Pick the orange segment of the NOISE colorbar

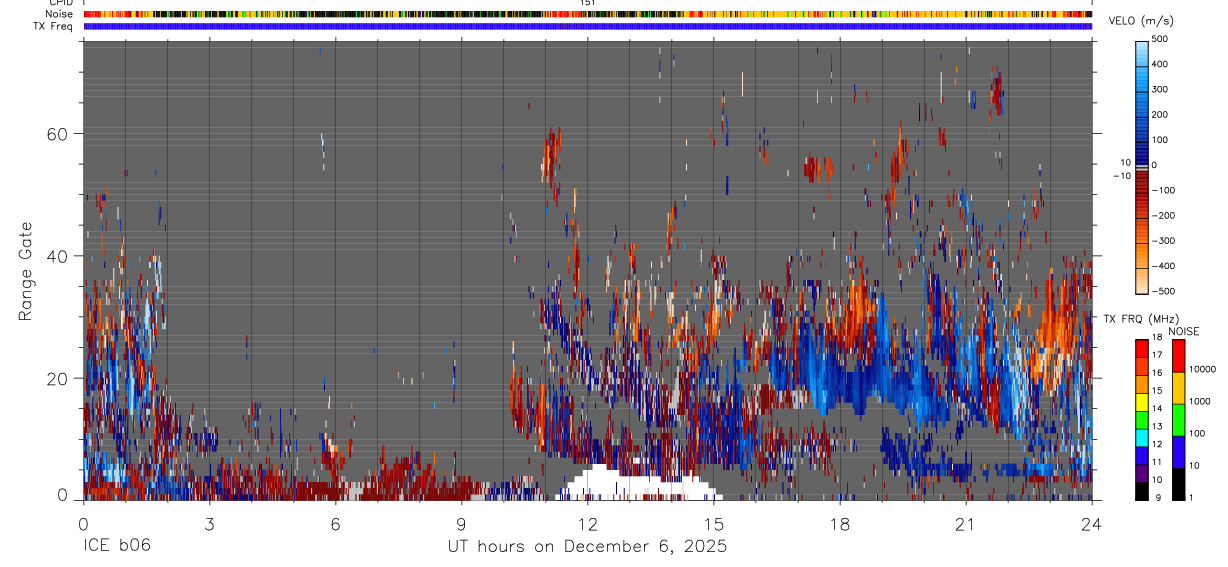1179,388
